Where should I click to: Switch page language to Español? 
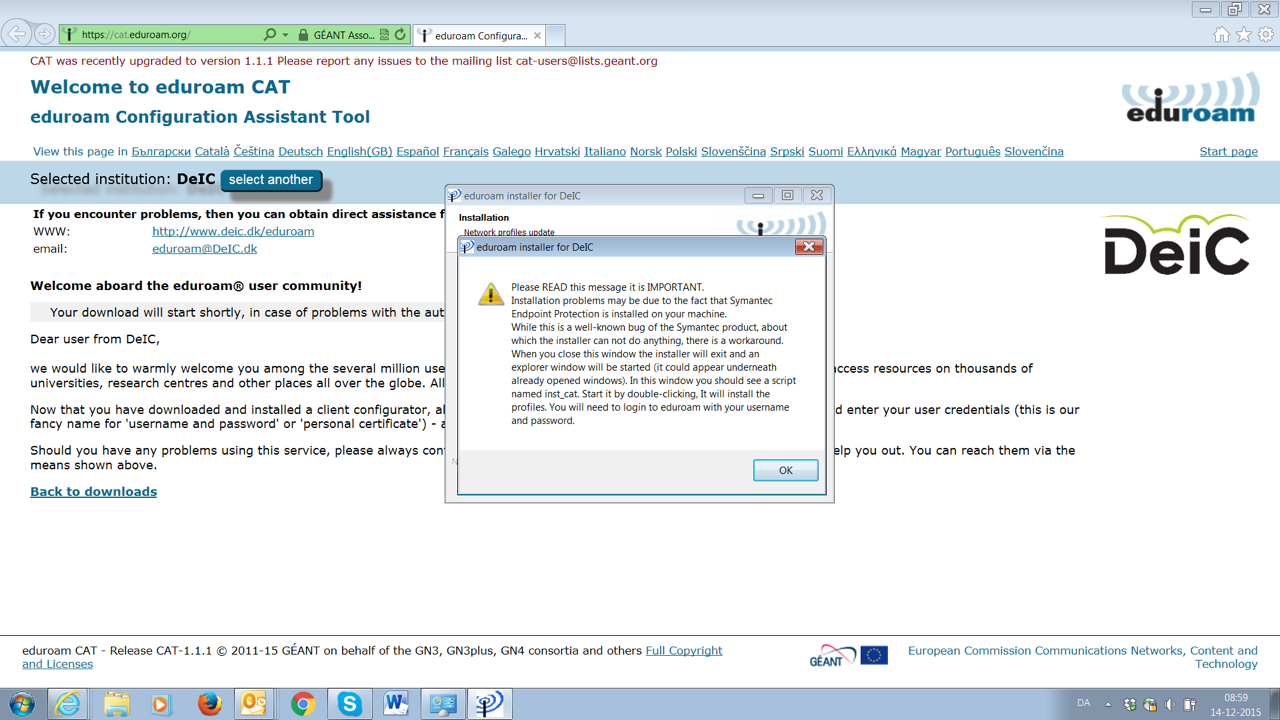point(417,152)
